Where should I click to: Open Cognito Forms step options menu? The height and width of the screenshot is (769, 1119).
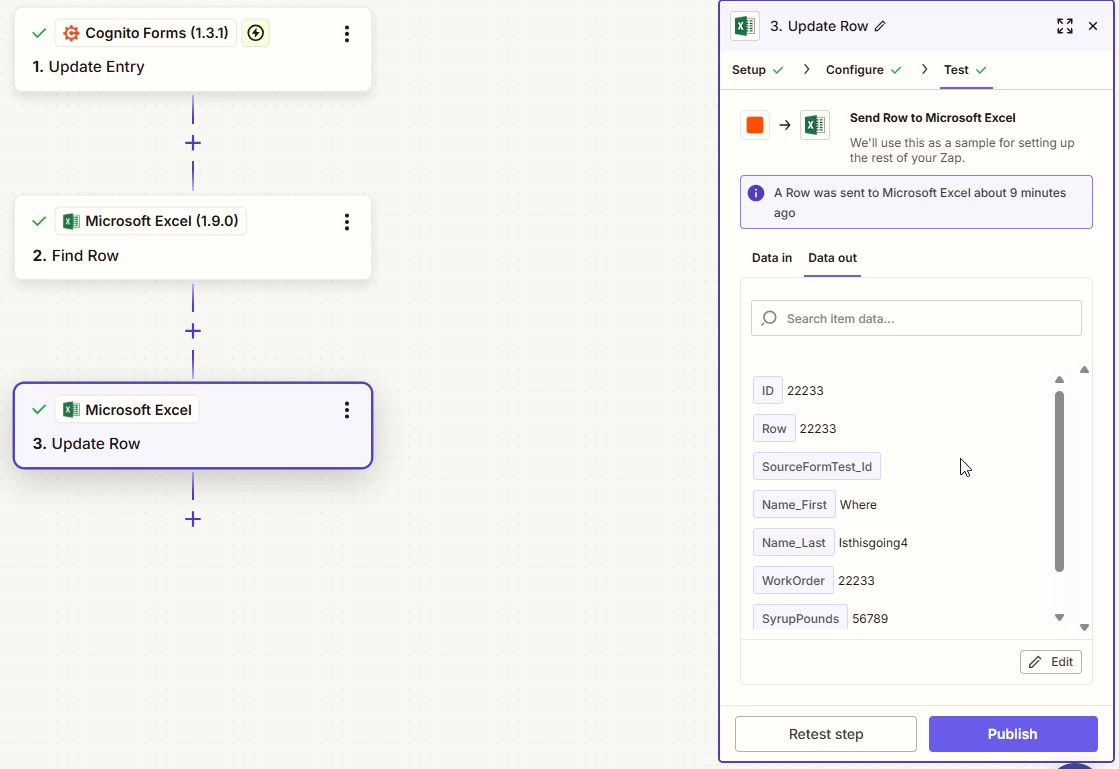347,34
